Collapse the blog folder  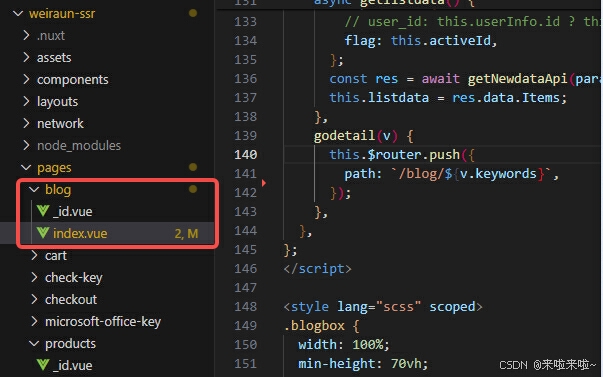34,189
